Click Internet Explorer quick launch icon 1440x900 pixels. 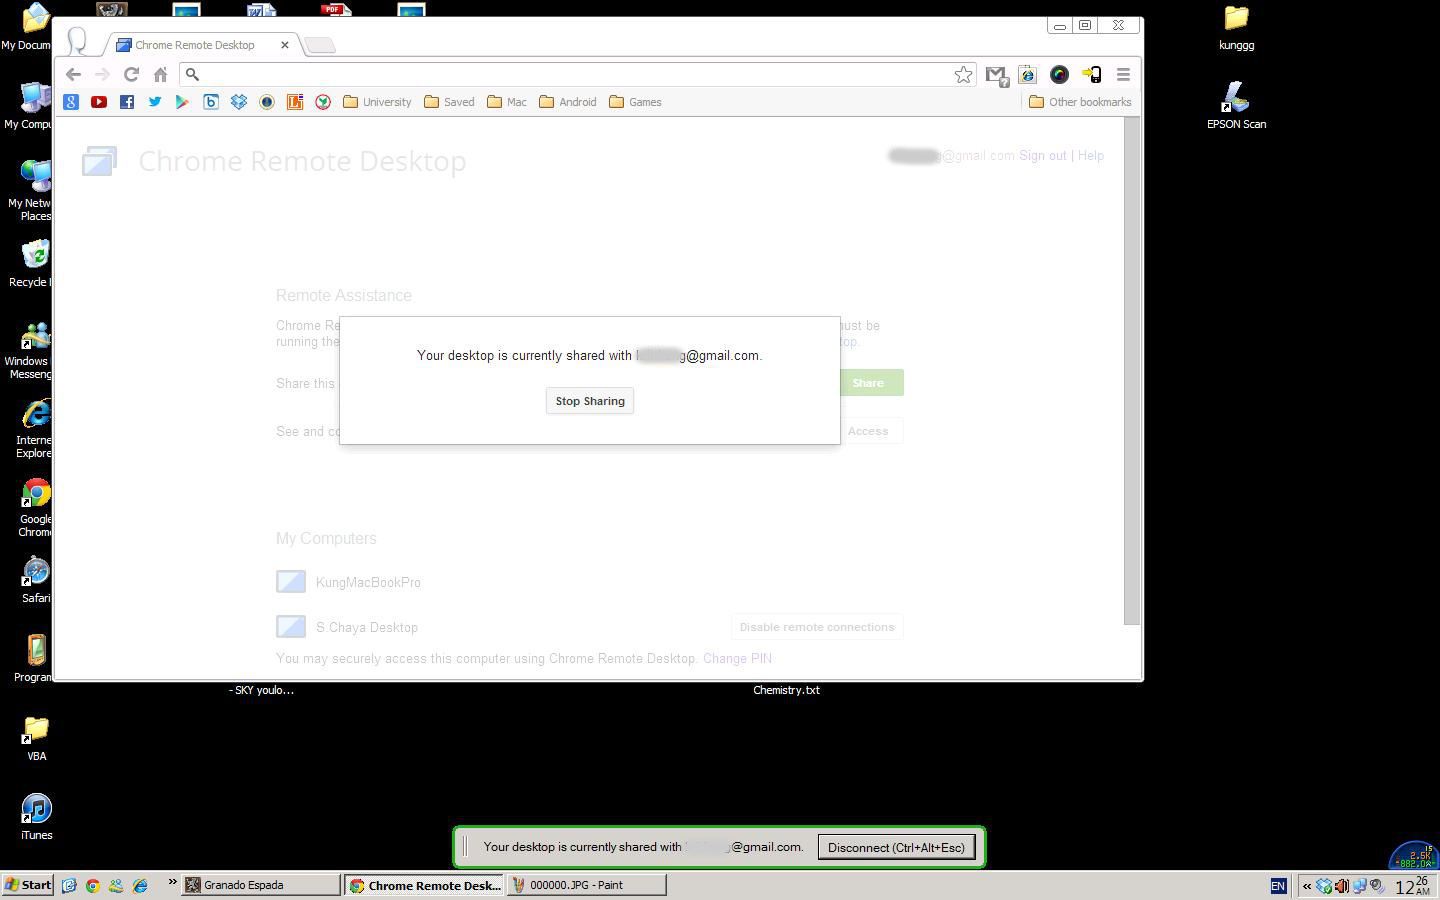tap(140, 885)
